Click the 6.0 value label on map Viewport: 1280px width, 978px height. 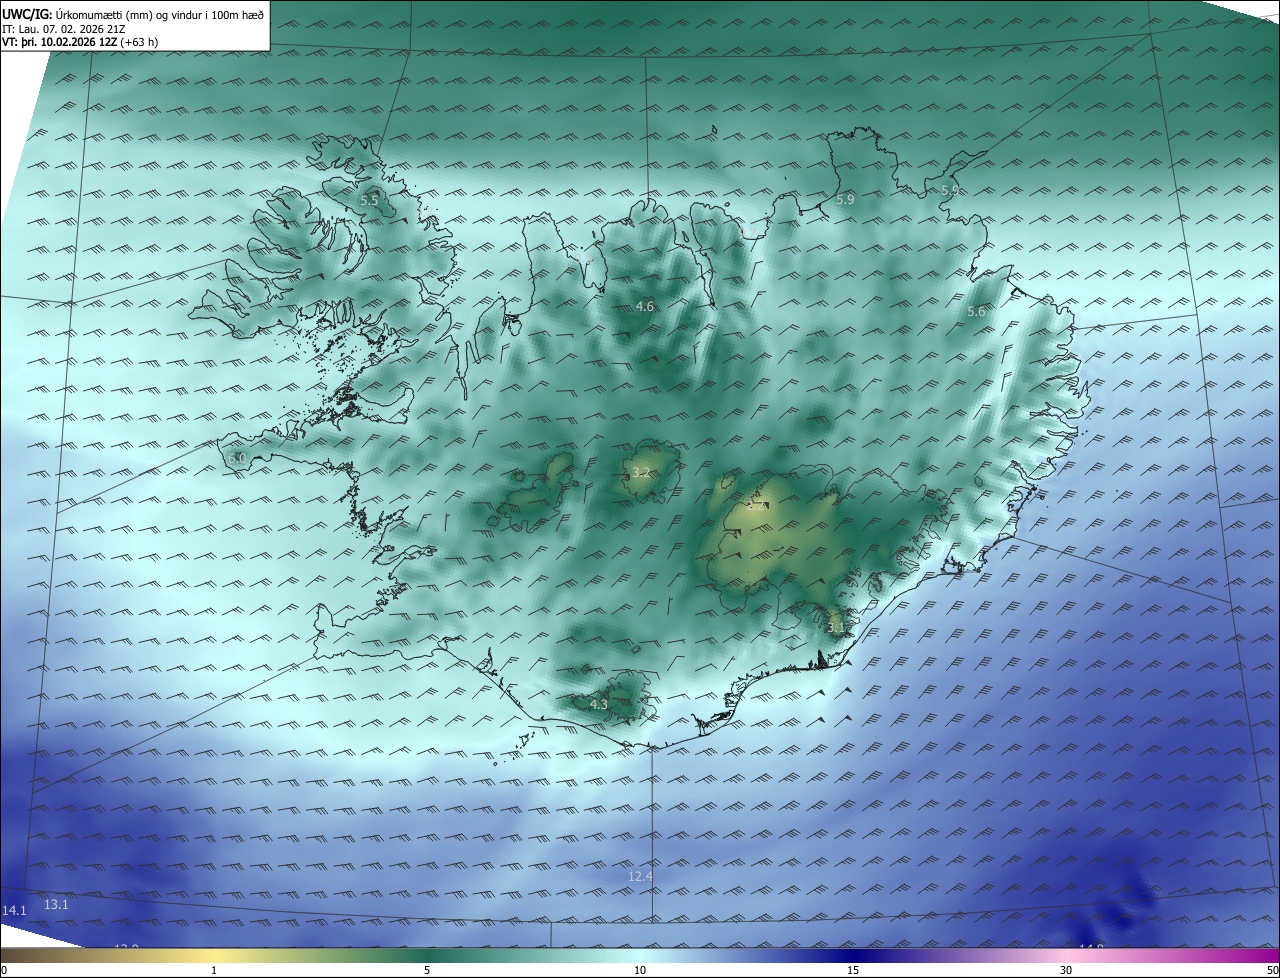pos(237,458)
